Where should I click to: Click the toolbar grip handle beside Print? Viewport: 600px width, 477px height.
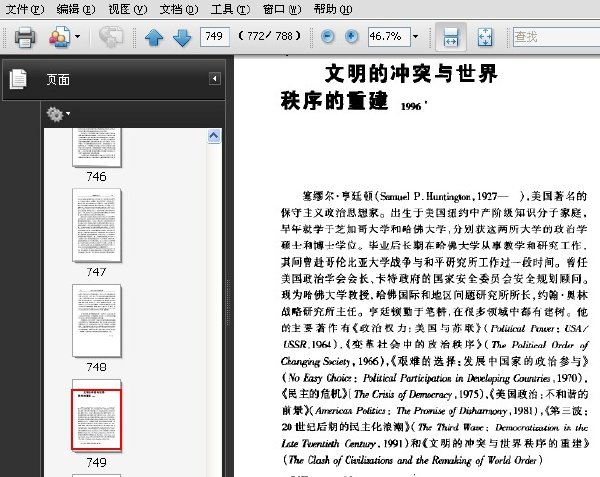pos(5,37)
